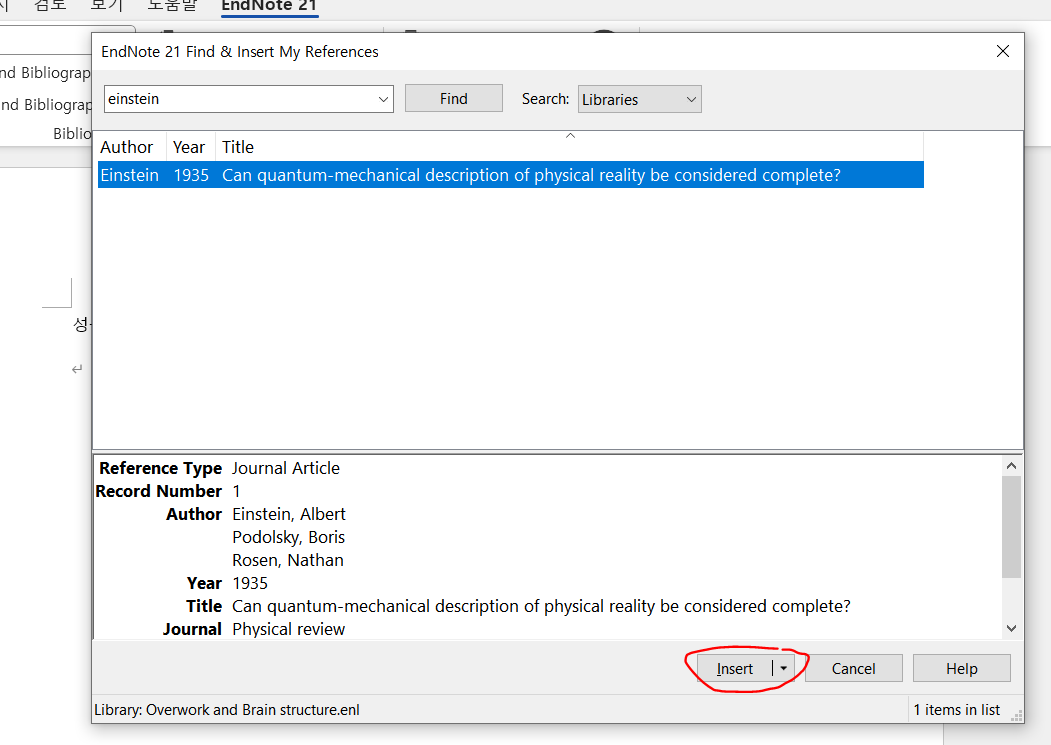
Task: Click the Insert button
Action: 735,669
